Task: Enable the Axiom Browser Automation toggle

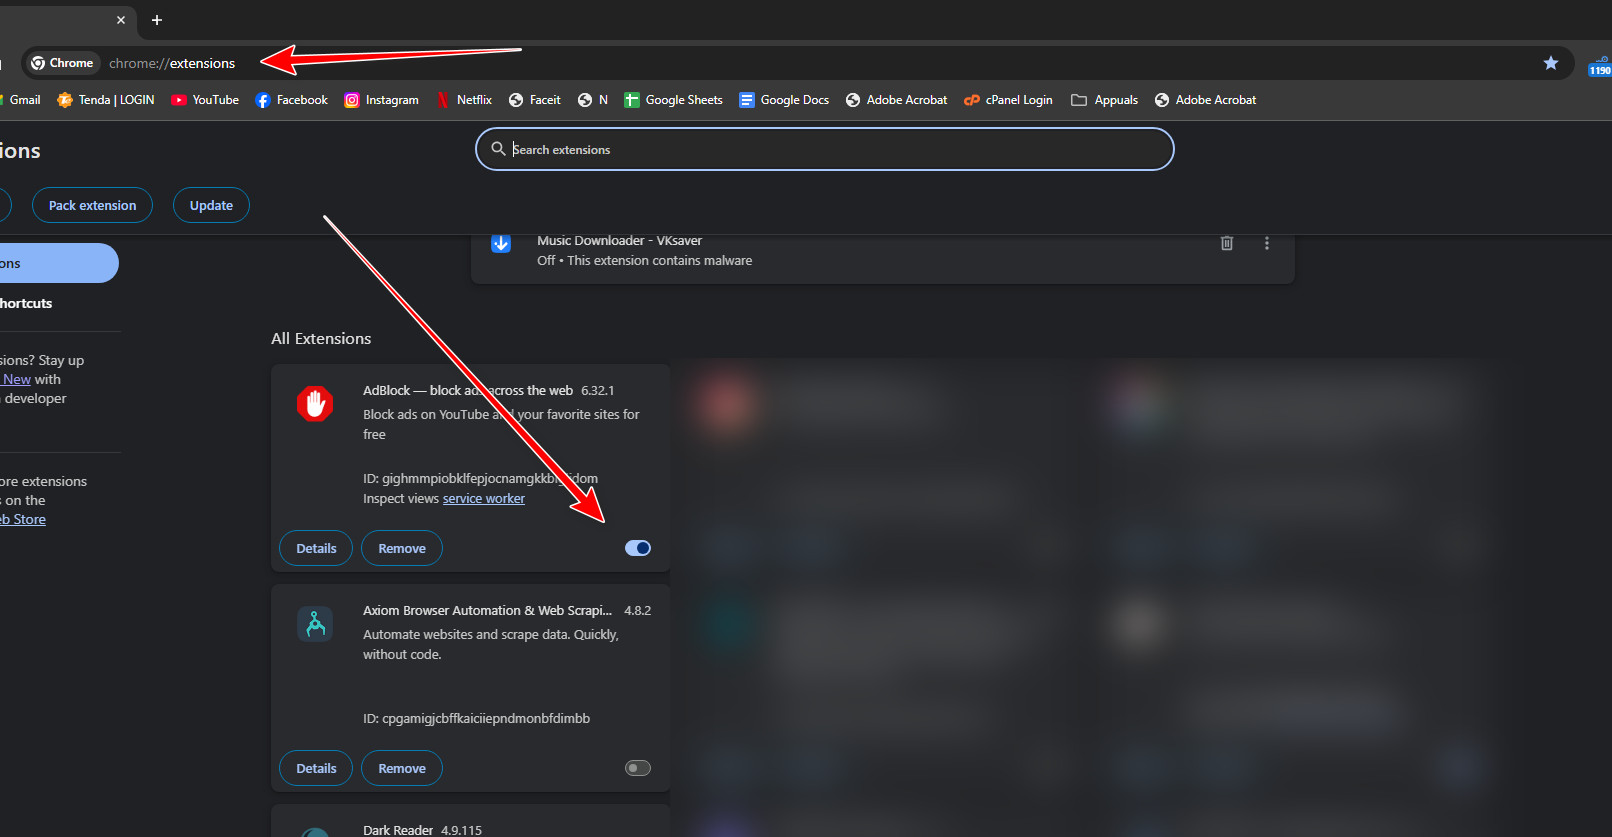Action: (x=638, y=768)
